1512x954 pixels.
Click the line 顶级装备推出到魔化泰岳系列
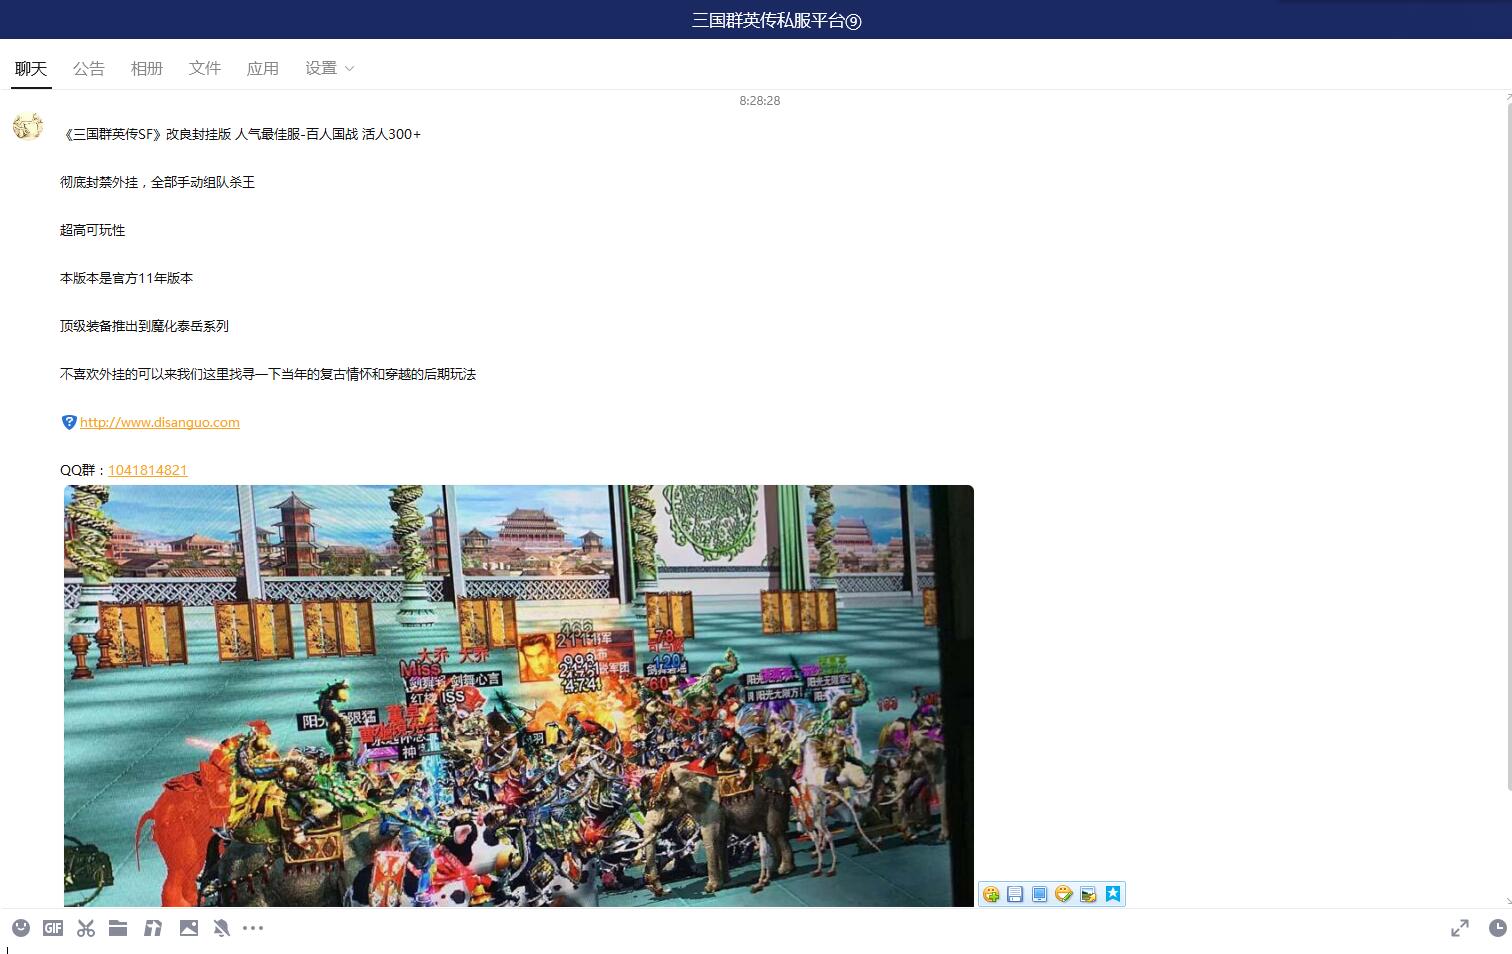(x=145, y=326)
